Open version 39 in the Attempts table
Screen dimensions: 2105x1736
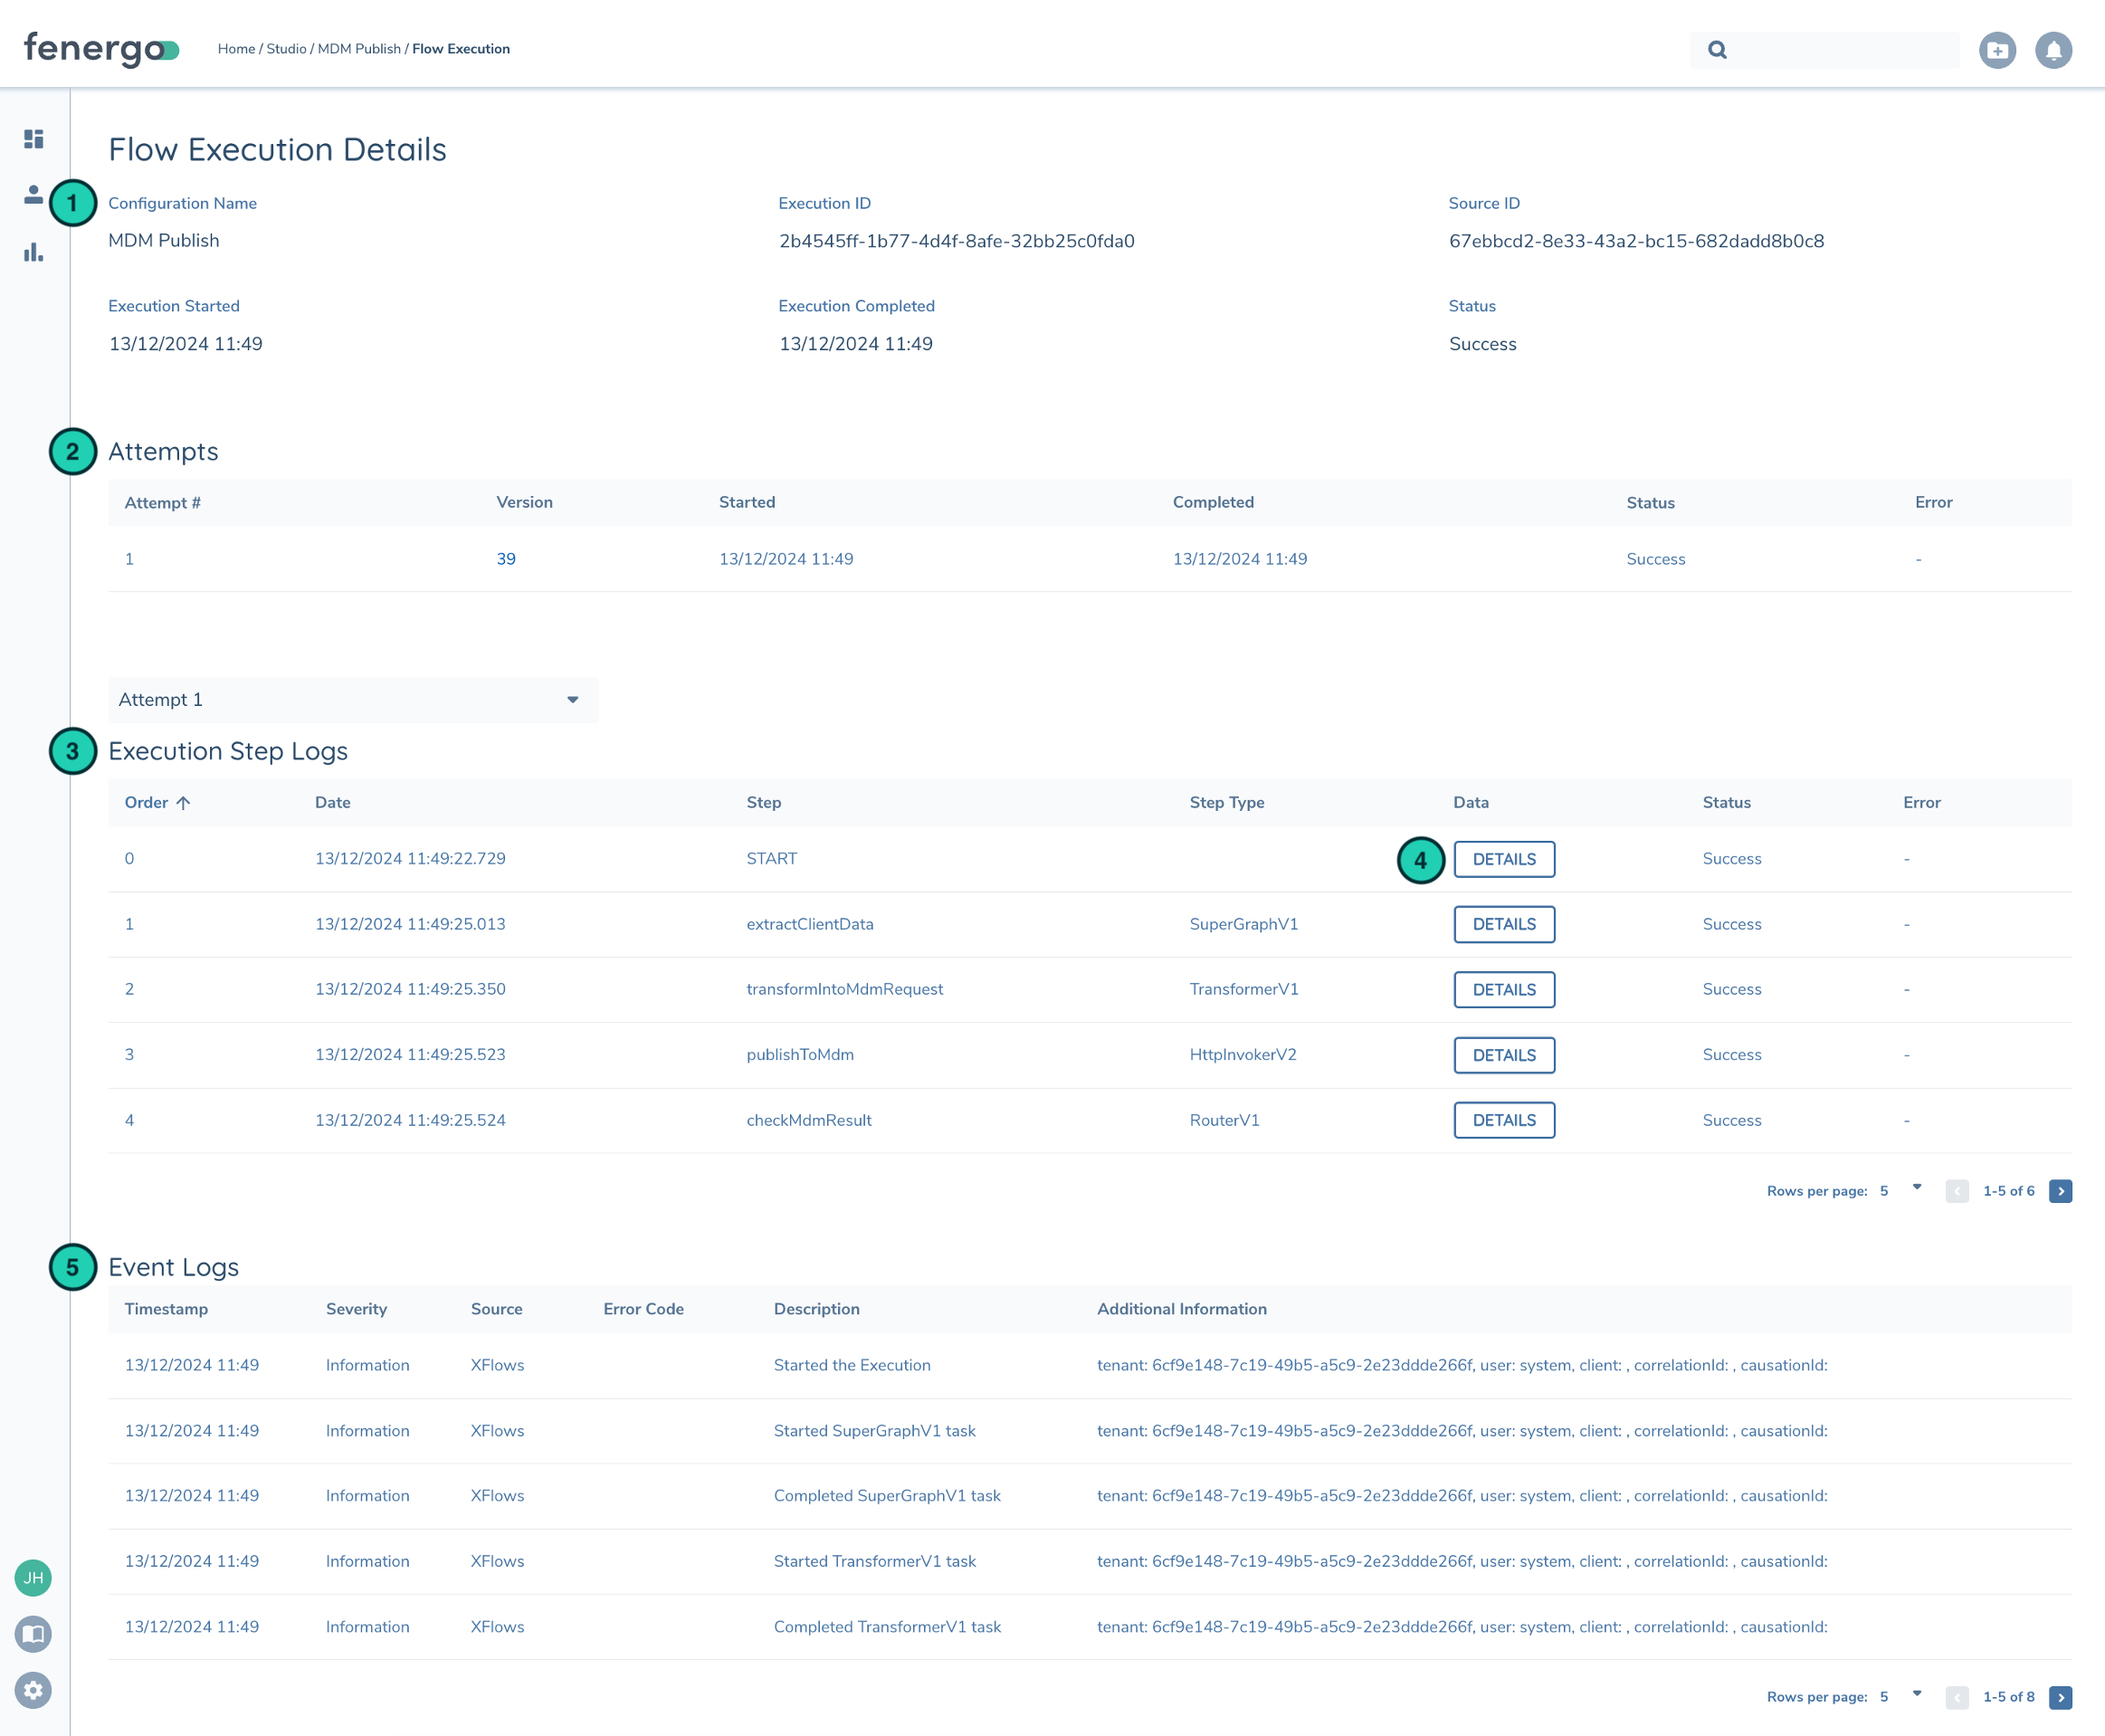coord(506,559)
